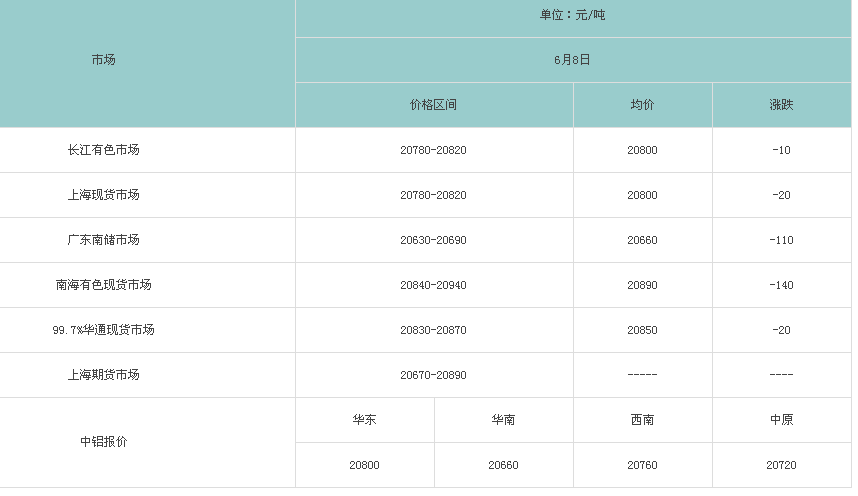Screen dimensions: 858x496
Task: Select the 上海现货市场 row label
Action: click(103, 195)
